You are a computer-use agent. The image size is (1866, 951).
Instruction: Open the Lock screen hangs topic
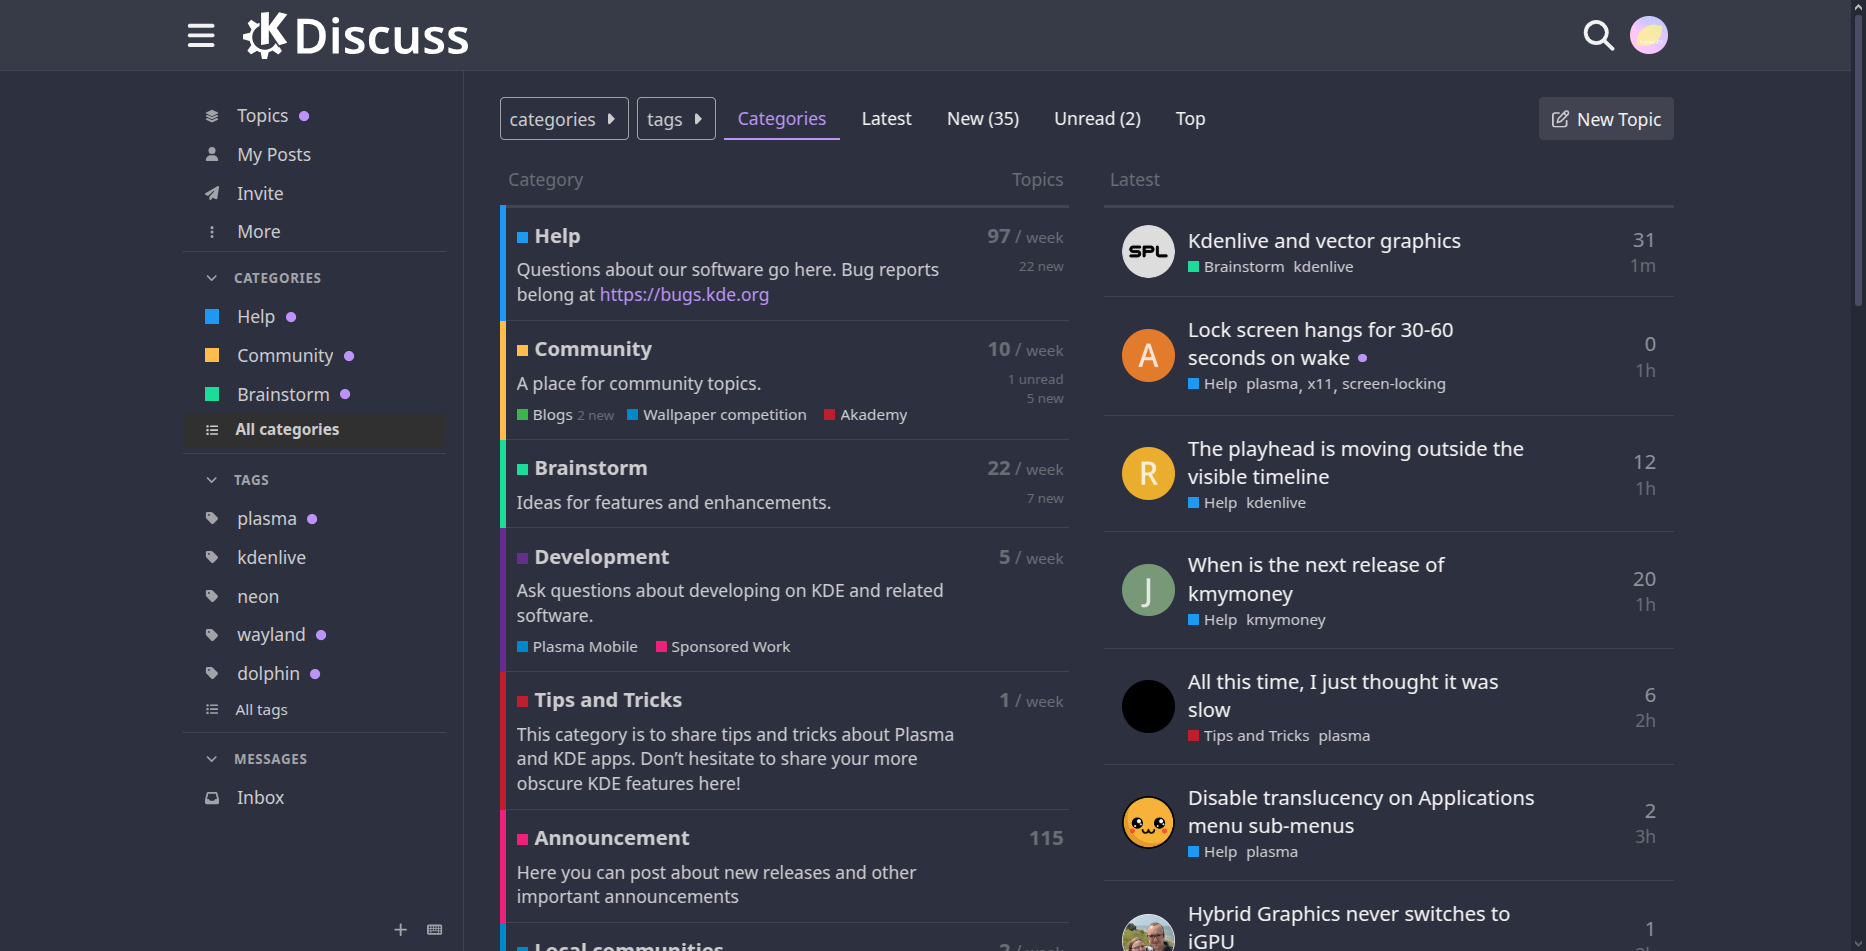(x=1320, y=344)
